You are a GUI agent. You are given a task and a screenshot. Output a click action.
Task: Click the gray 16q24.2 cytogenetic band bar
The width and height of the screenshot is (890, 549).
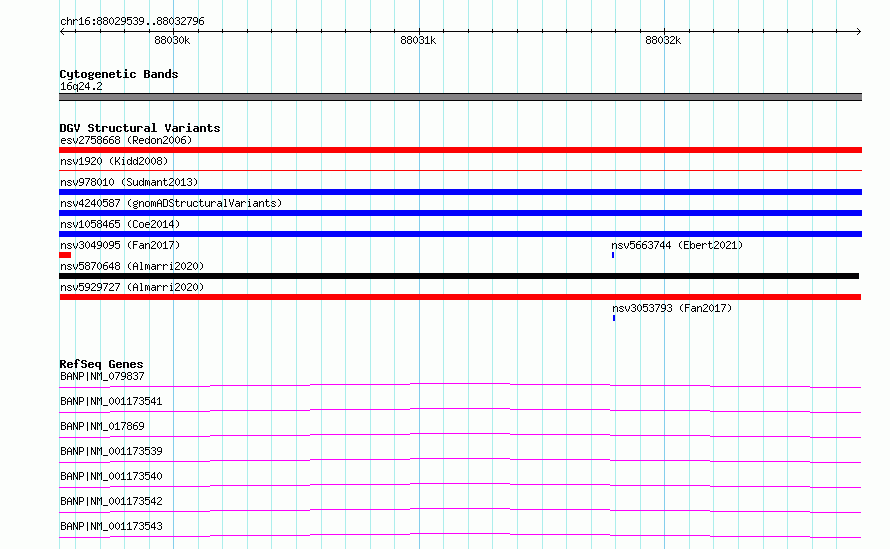coord(460,97)
